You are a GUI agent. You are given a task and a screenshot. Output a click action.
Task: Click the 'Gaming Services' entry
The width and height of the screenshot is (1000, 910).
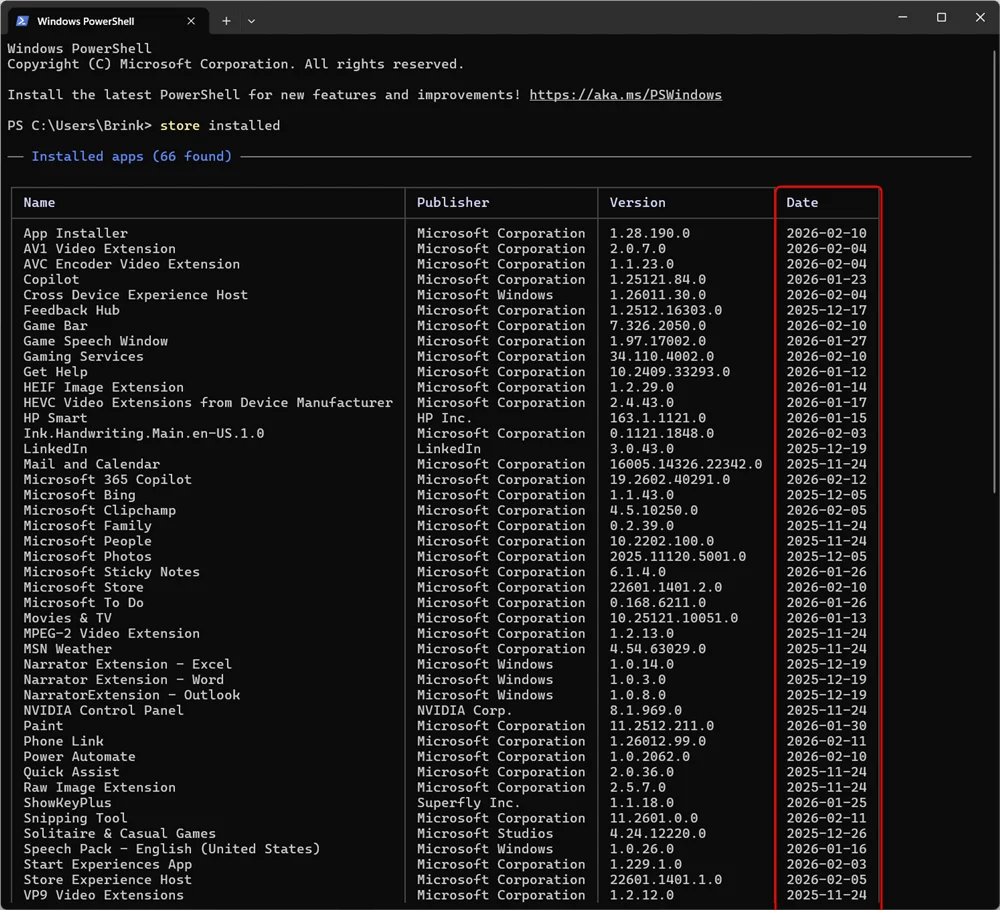[84, 356]
